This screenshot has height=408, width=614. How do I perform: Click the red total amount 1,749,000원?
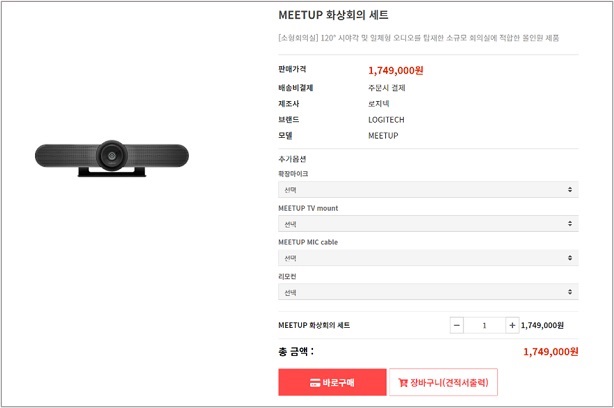tap(551, 351)
